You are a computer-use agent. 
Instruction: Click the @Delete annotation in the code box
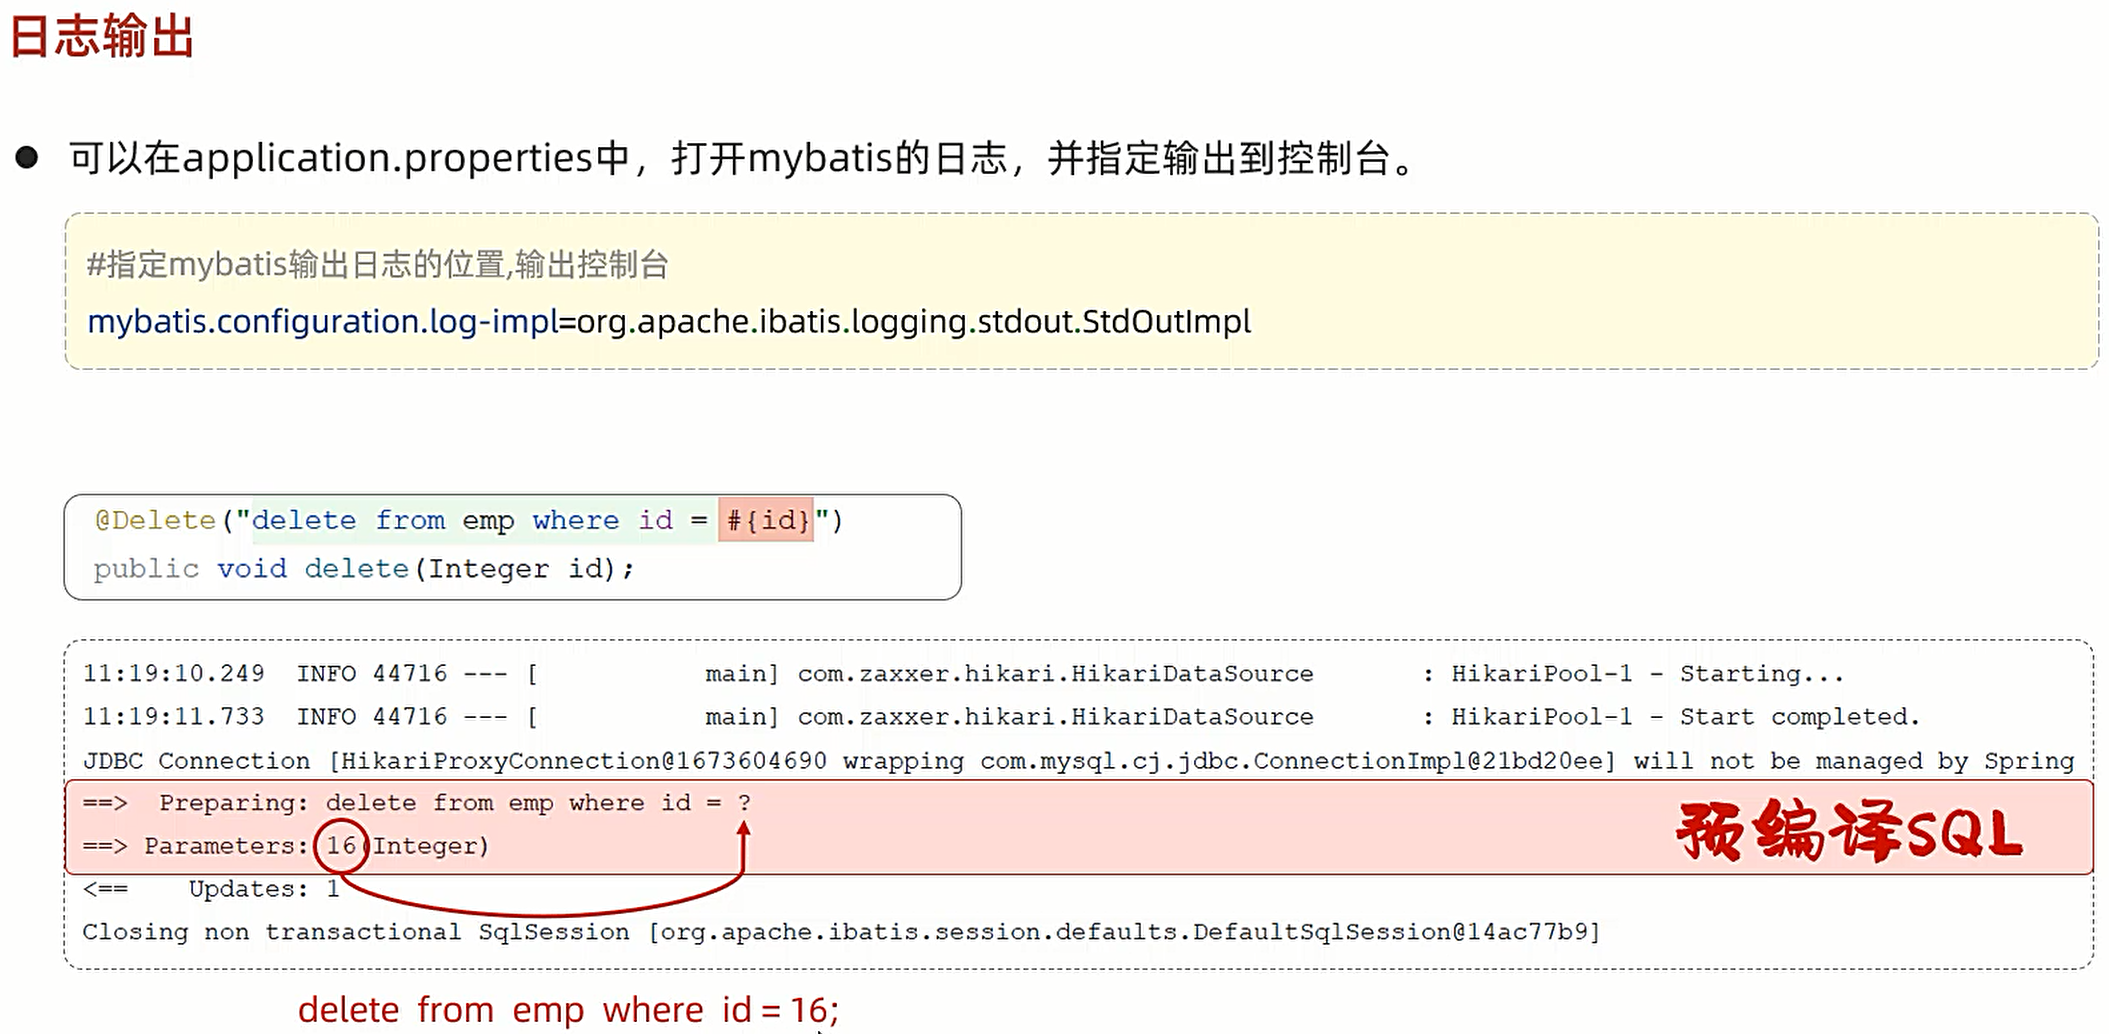(x=155, y=520)
